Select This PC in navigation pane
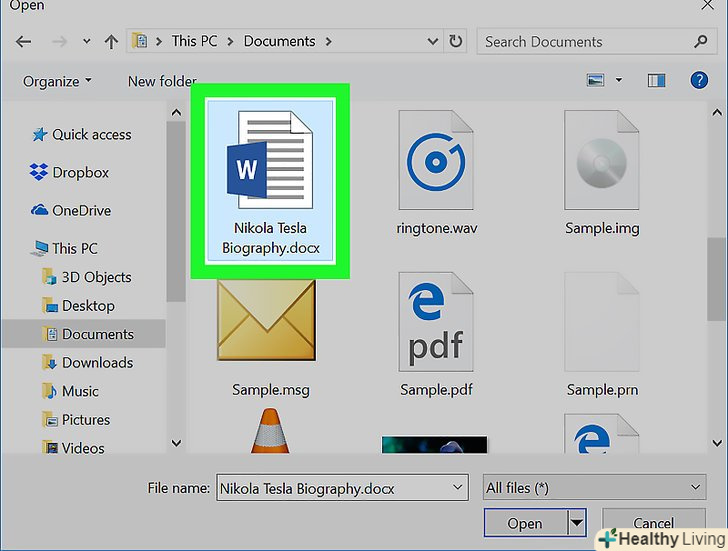 tap(64, 248)
